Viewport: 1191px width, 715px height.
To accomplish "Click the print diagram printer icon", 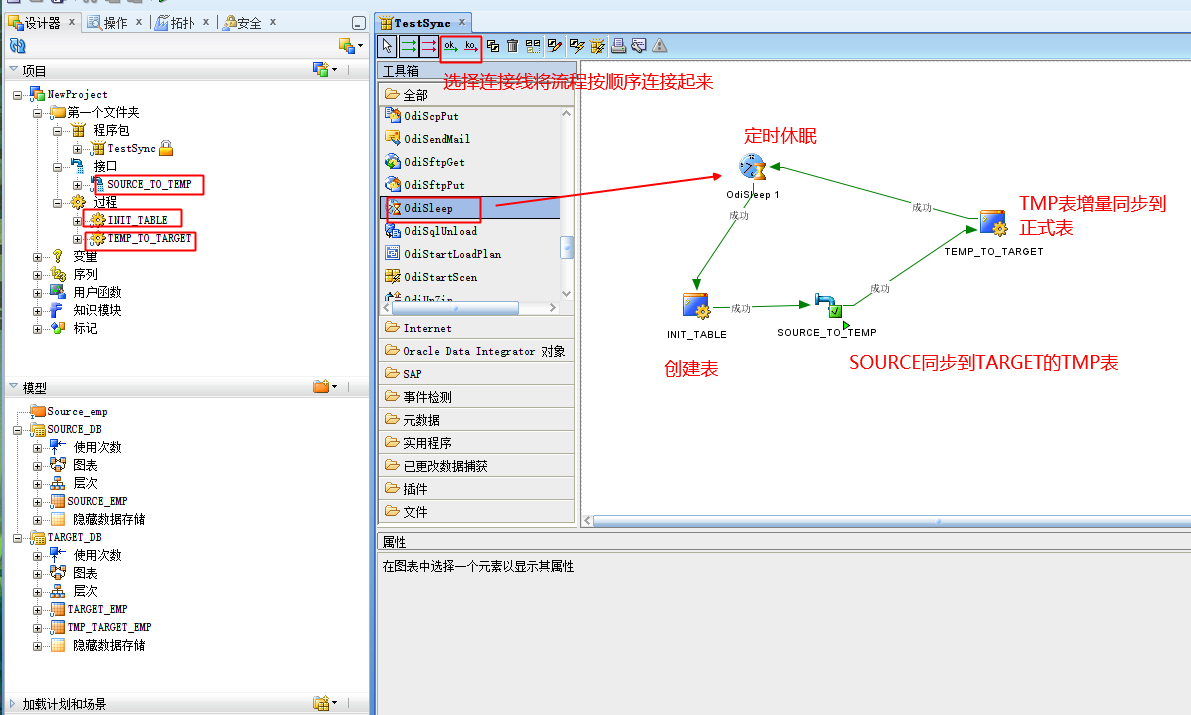I will point(619,46).
